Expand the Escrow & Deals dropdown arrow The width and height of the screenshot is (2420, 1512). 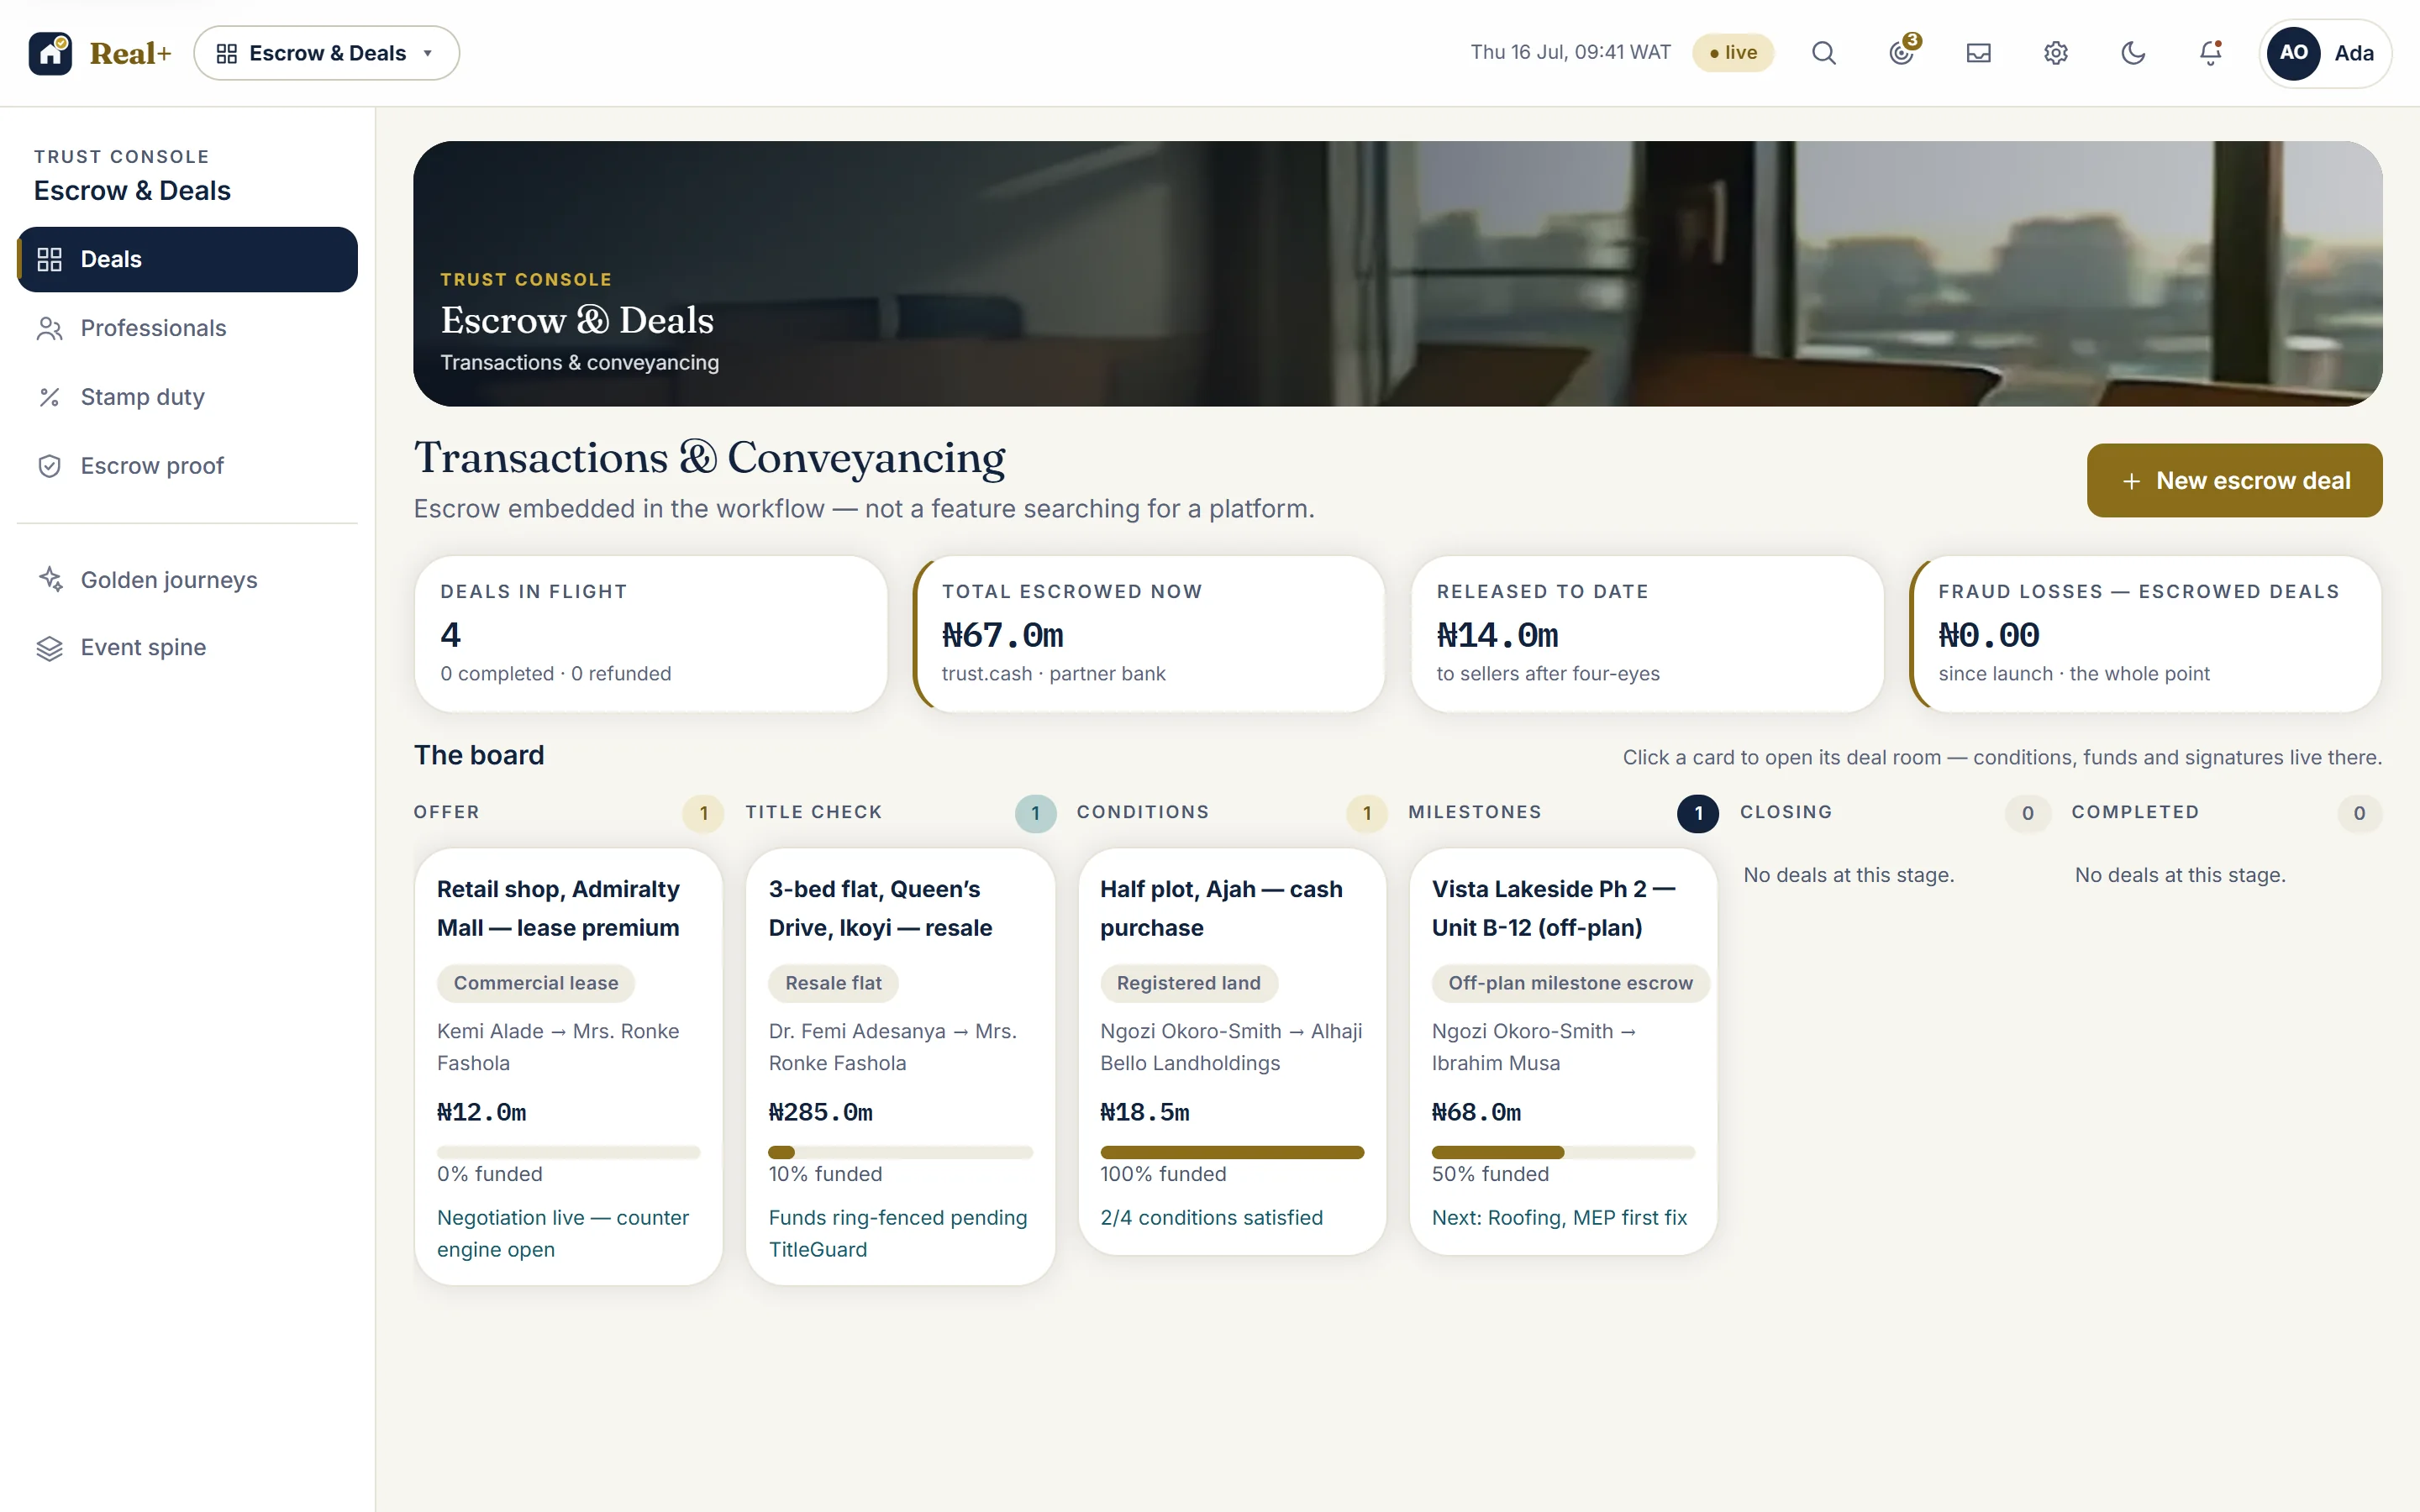(428, 53)
